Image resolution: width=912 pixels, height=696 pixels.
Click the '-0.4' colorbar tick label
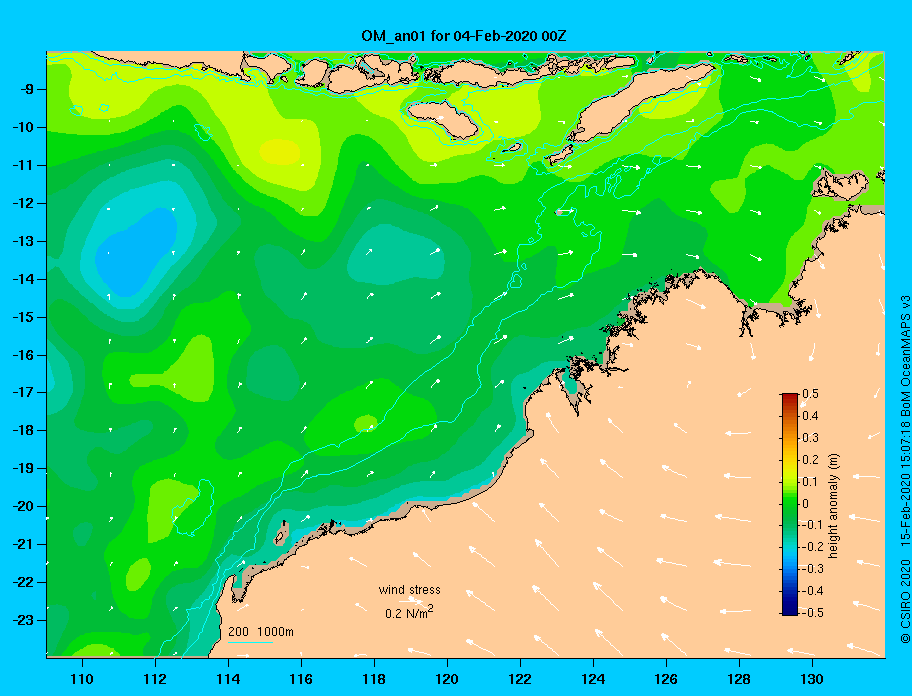(812, 591)
